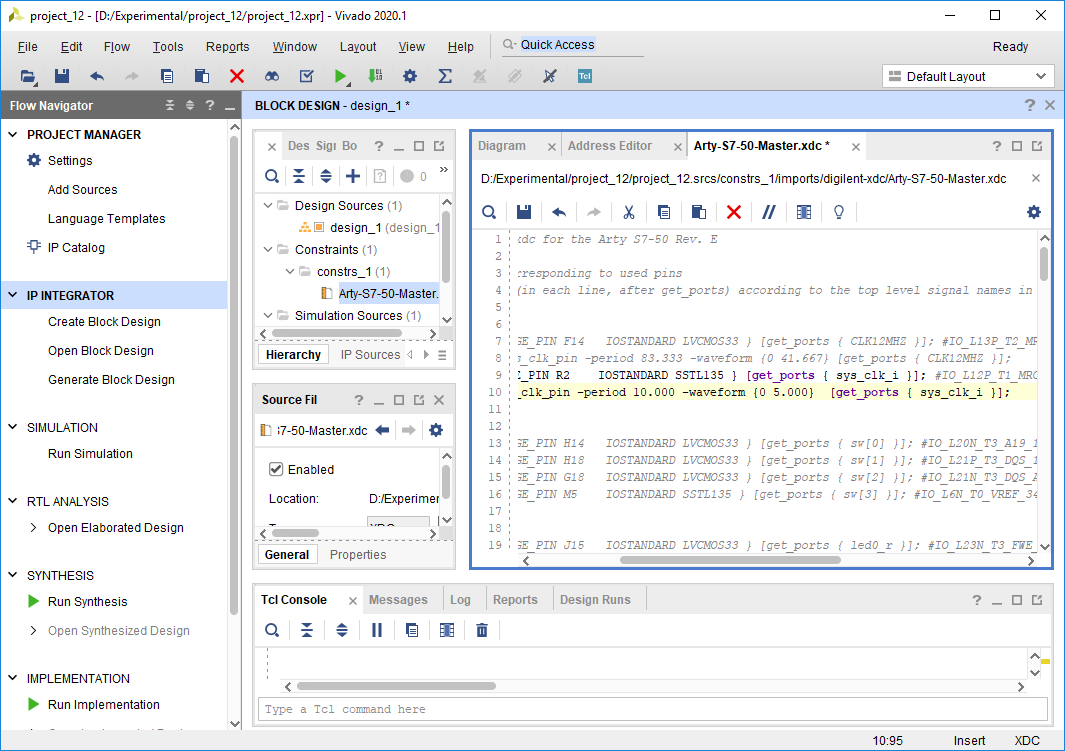Open Language Templates
Screen dimensions: 1065x751
coord(107,219)
